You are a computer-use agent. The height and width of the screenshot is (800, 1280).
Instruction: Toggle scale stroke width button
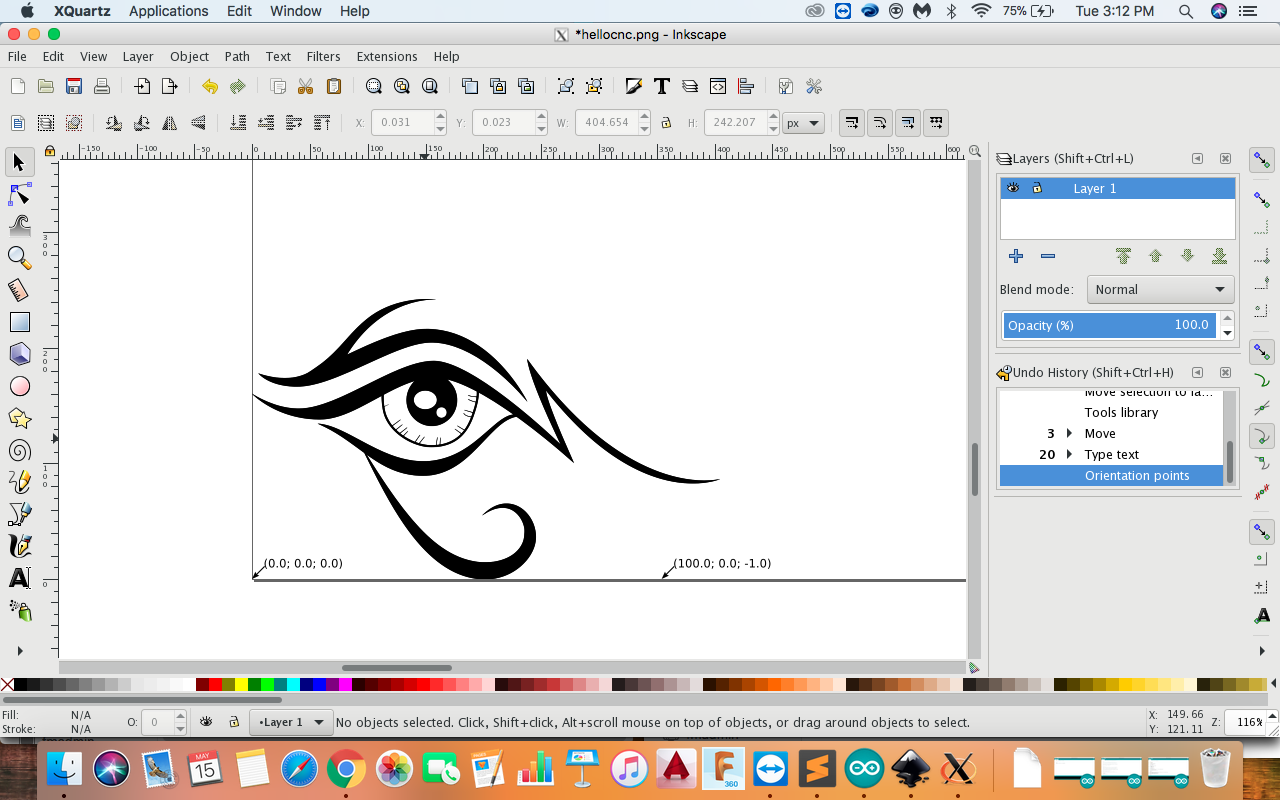tap(851, 123)
